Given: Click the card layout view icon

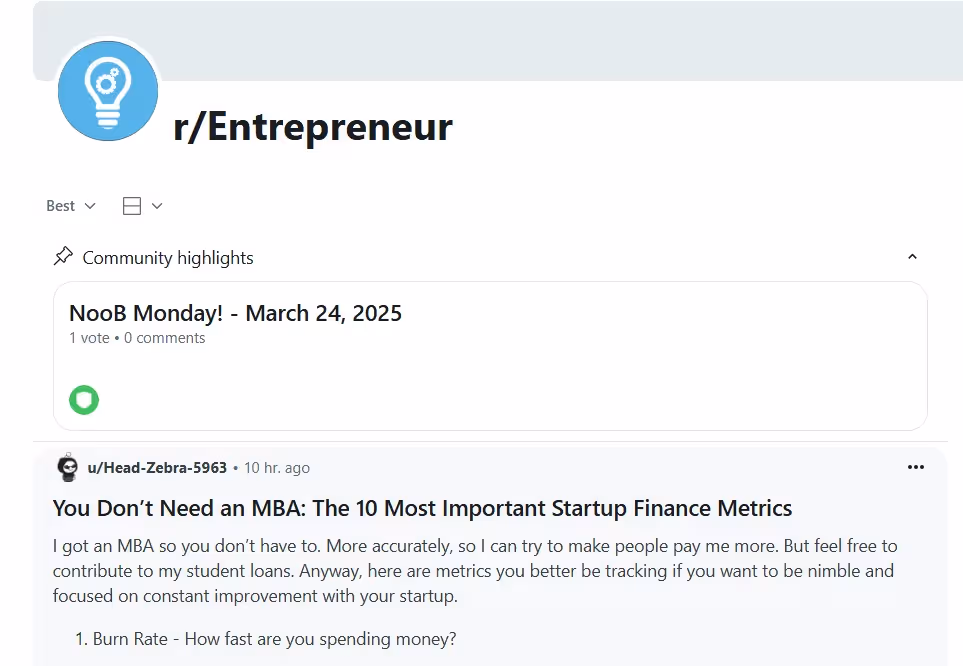Looking at the screenshot, I should 131,206.
